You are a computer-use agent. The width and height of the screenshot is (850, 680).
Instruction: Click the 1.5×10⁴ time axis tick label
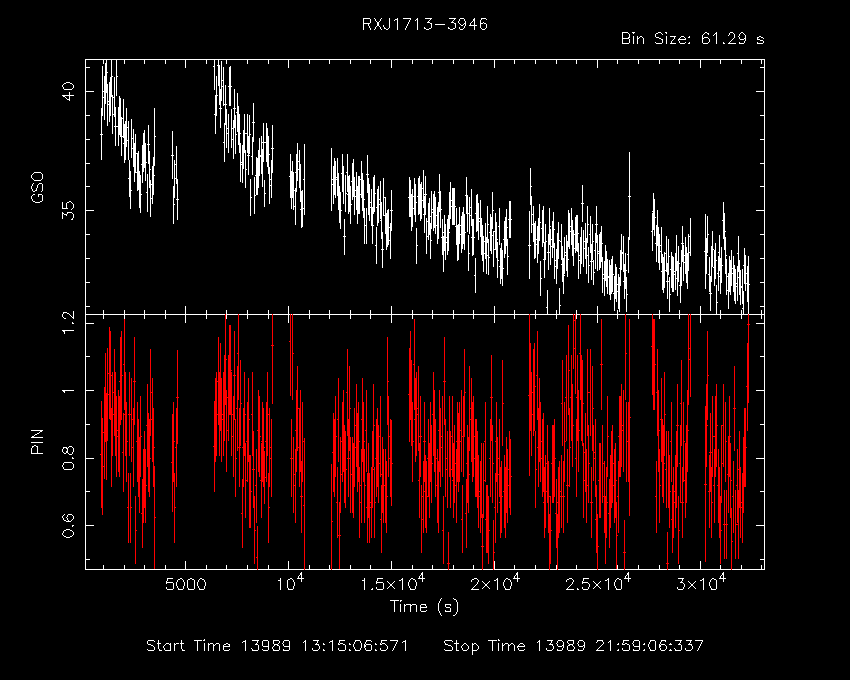[x=393, y=582]
